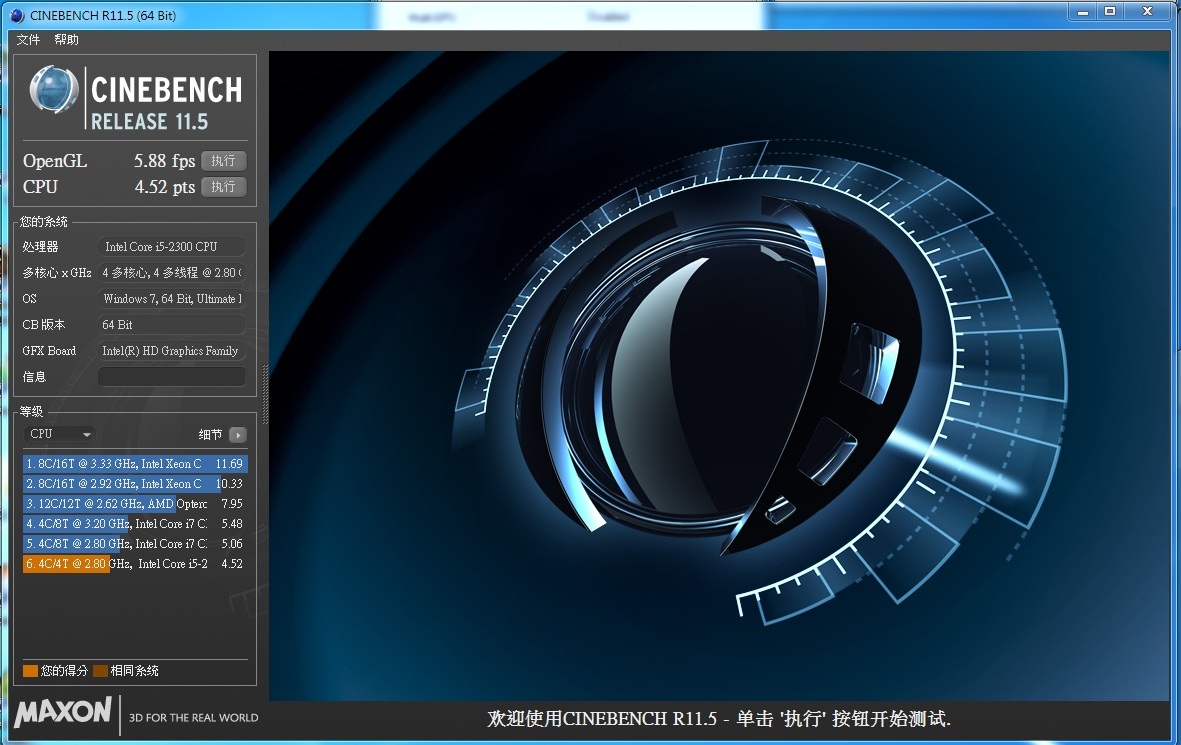Open the 文件 menu
This screenshot has width=1181, height=745.
(28, 40)
